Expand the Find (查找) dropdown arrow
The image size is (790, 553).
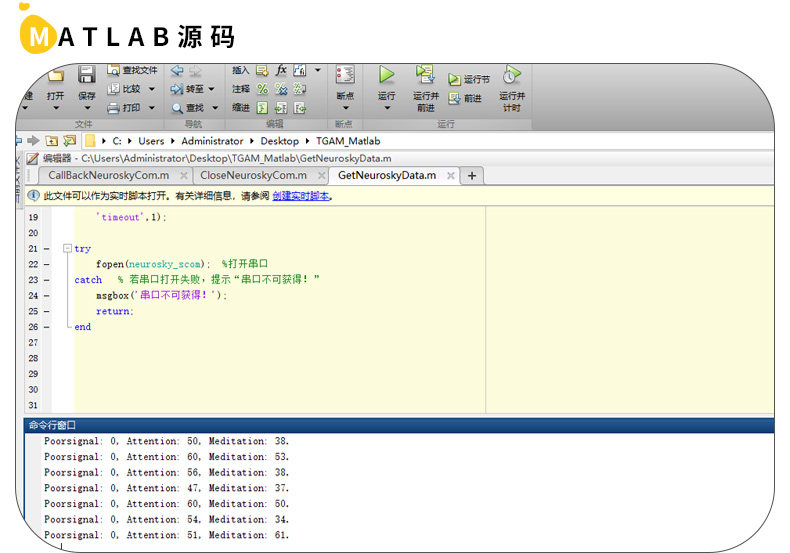[215, 108]
